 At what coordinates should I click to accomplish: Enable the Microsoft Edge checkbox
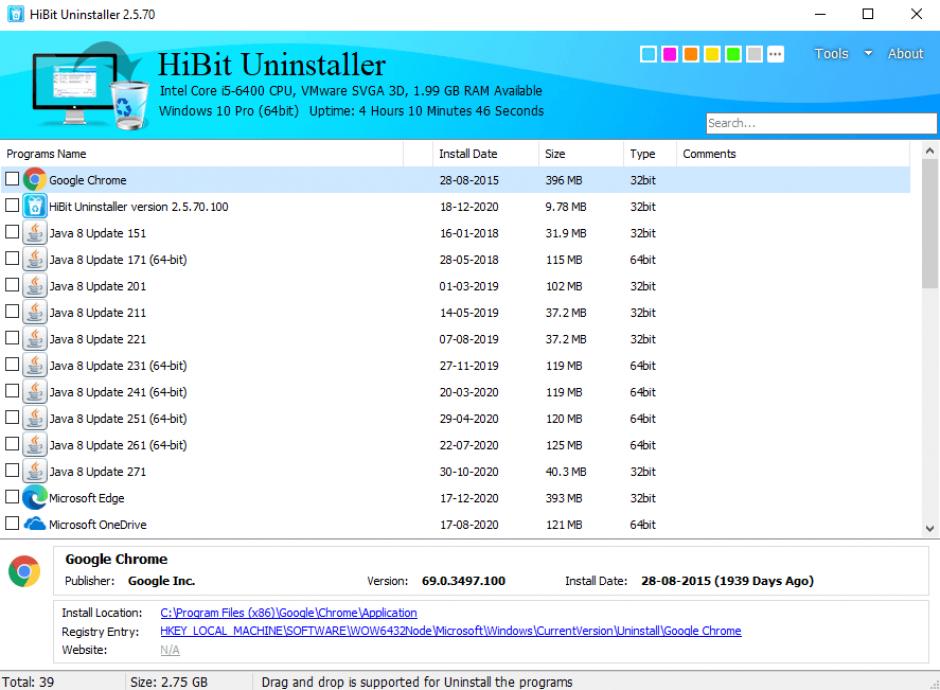pos(12,496)
